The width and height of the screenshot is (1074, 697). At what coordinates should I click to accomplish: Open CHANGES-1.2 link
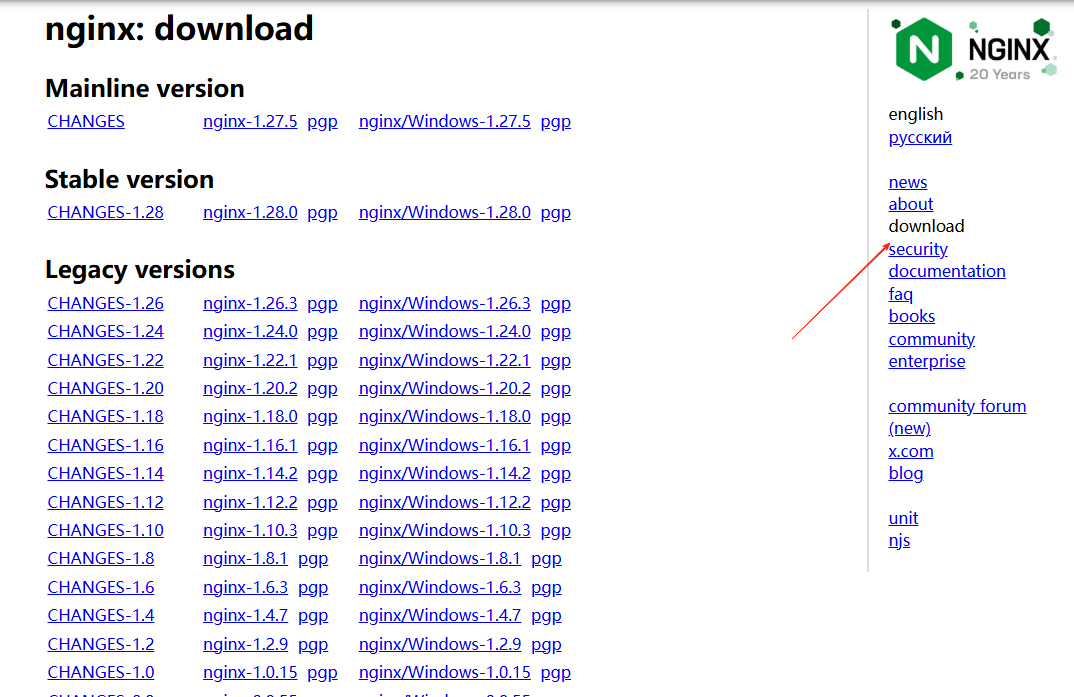pyautogui.click(x=101, y=644)
